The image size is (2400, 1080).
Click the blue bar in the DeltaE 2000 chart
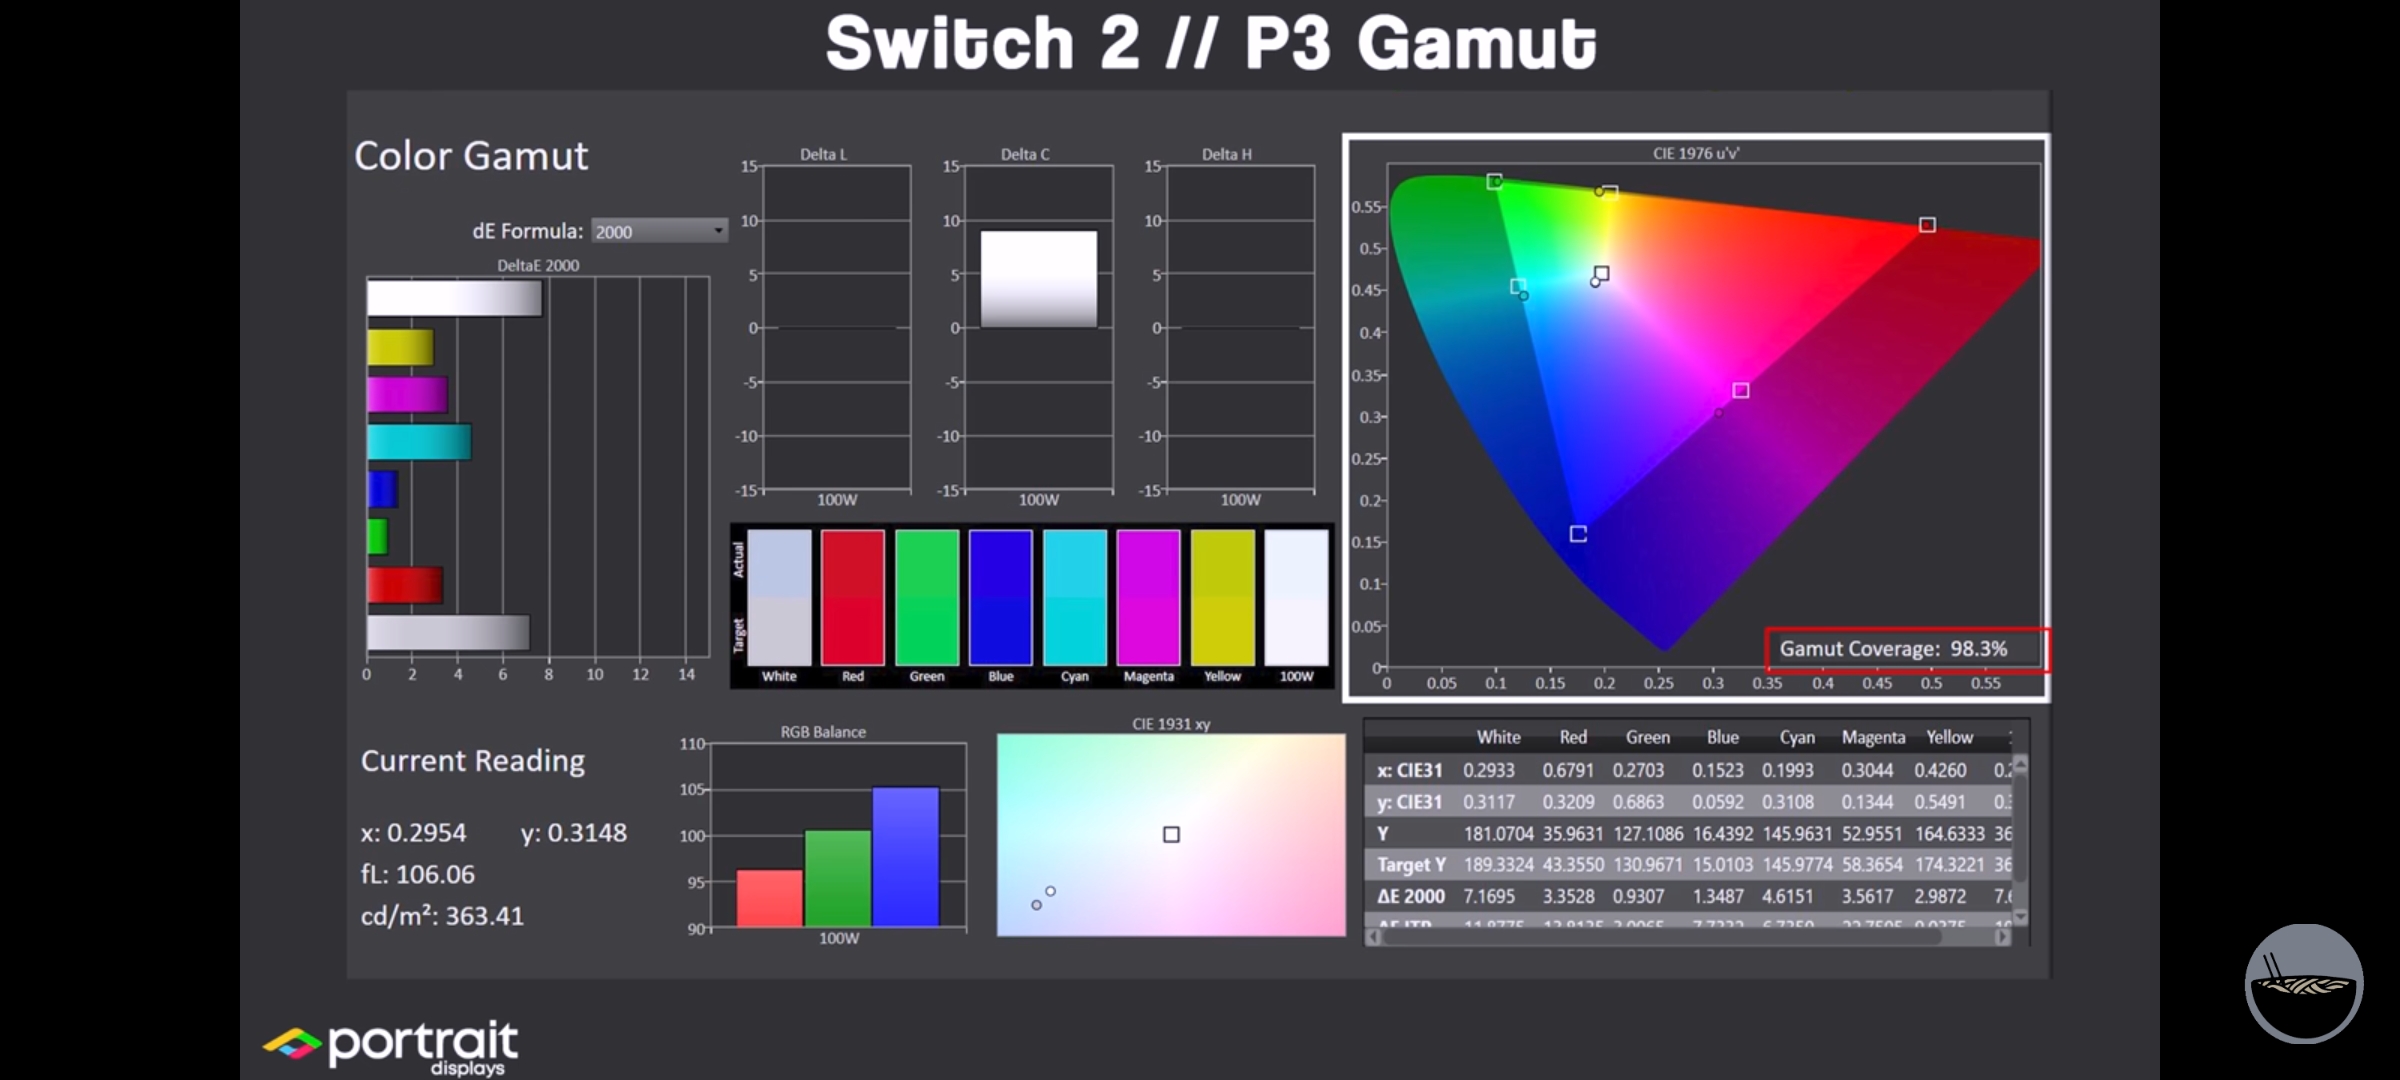(382, 489)
